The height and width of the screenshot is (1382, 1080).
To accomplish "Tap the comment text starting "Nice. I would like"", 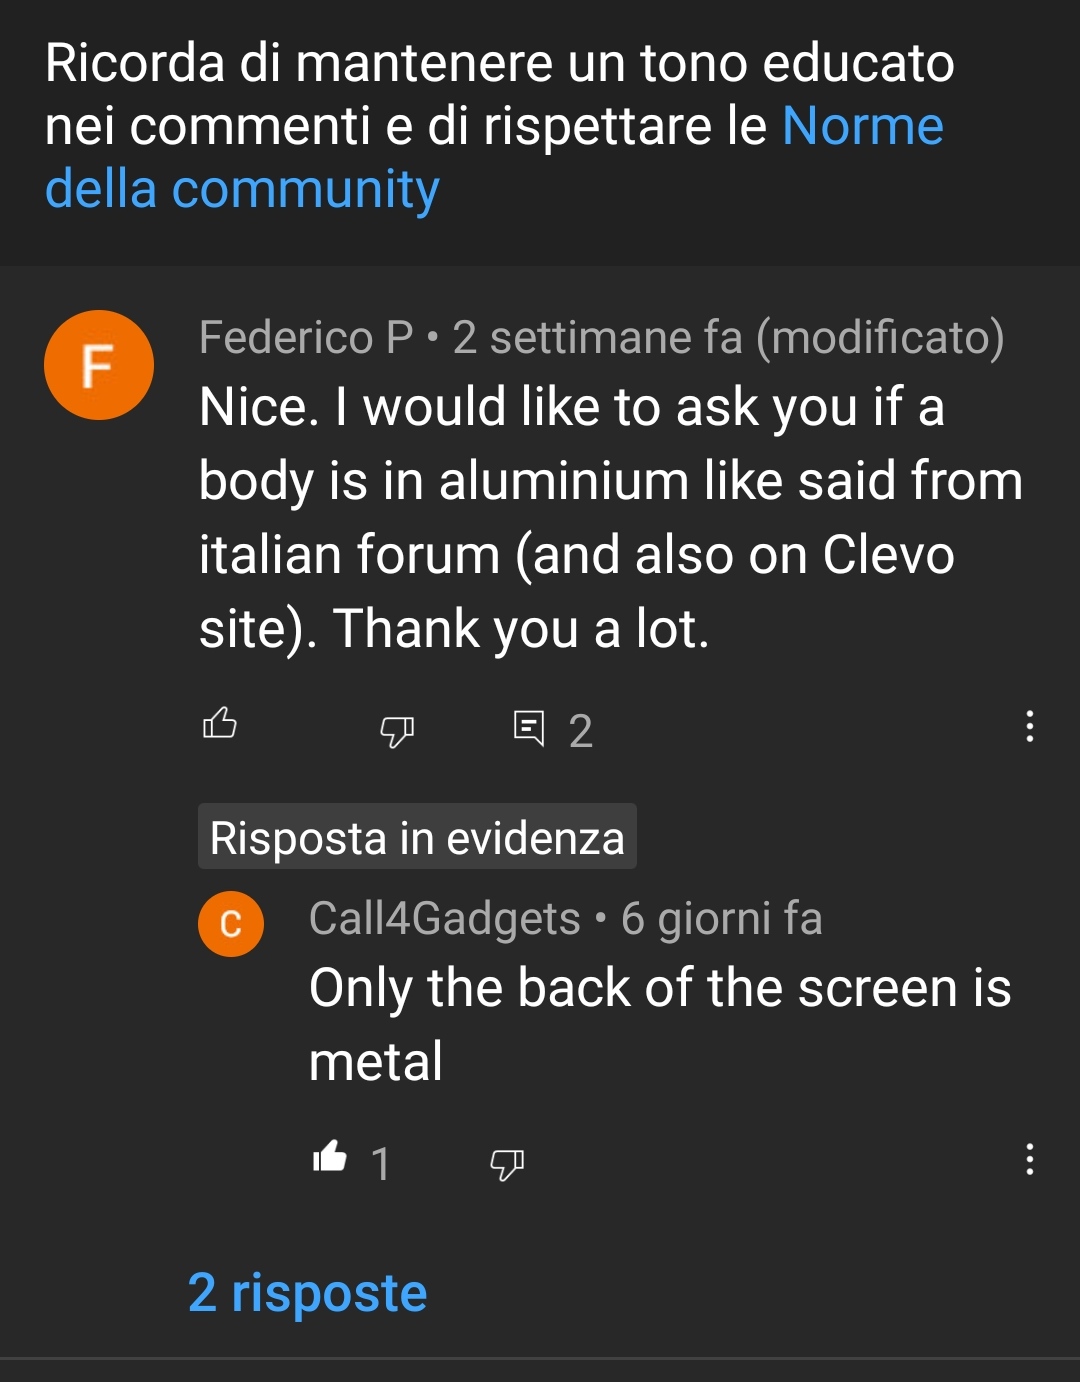I will click(x=611, y=518).
